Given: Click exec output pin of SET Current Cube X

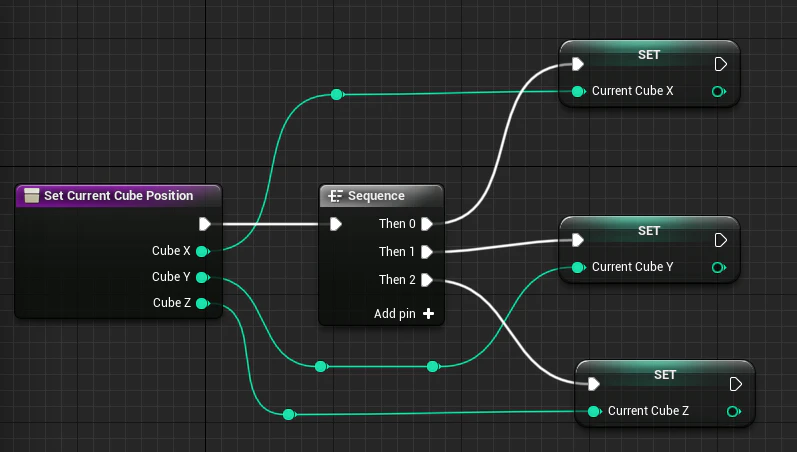Looking at the screenshot, I should 721,64.
